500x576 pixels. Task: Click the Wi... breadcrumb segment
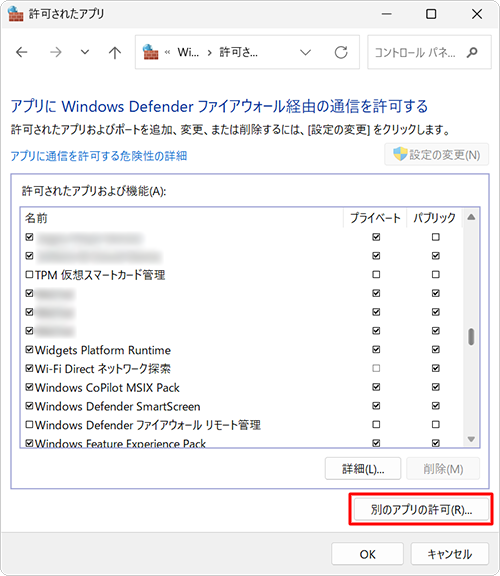[x=188, y=53]
